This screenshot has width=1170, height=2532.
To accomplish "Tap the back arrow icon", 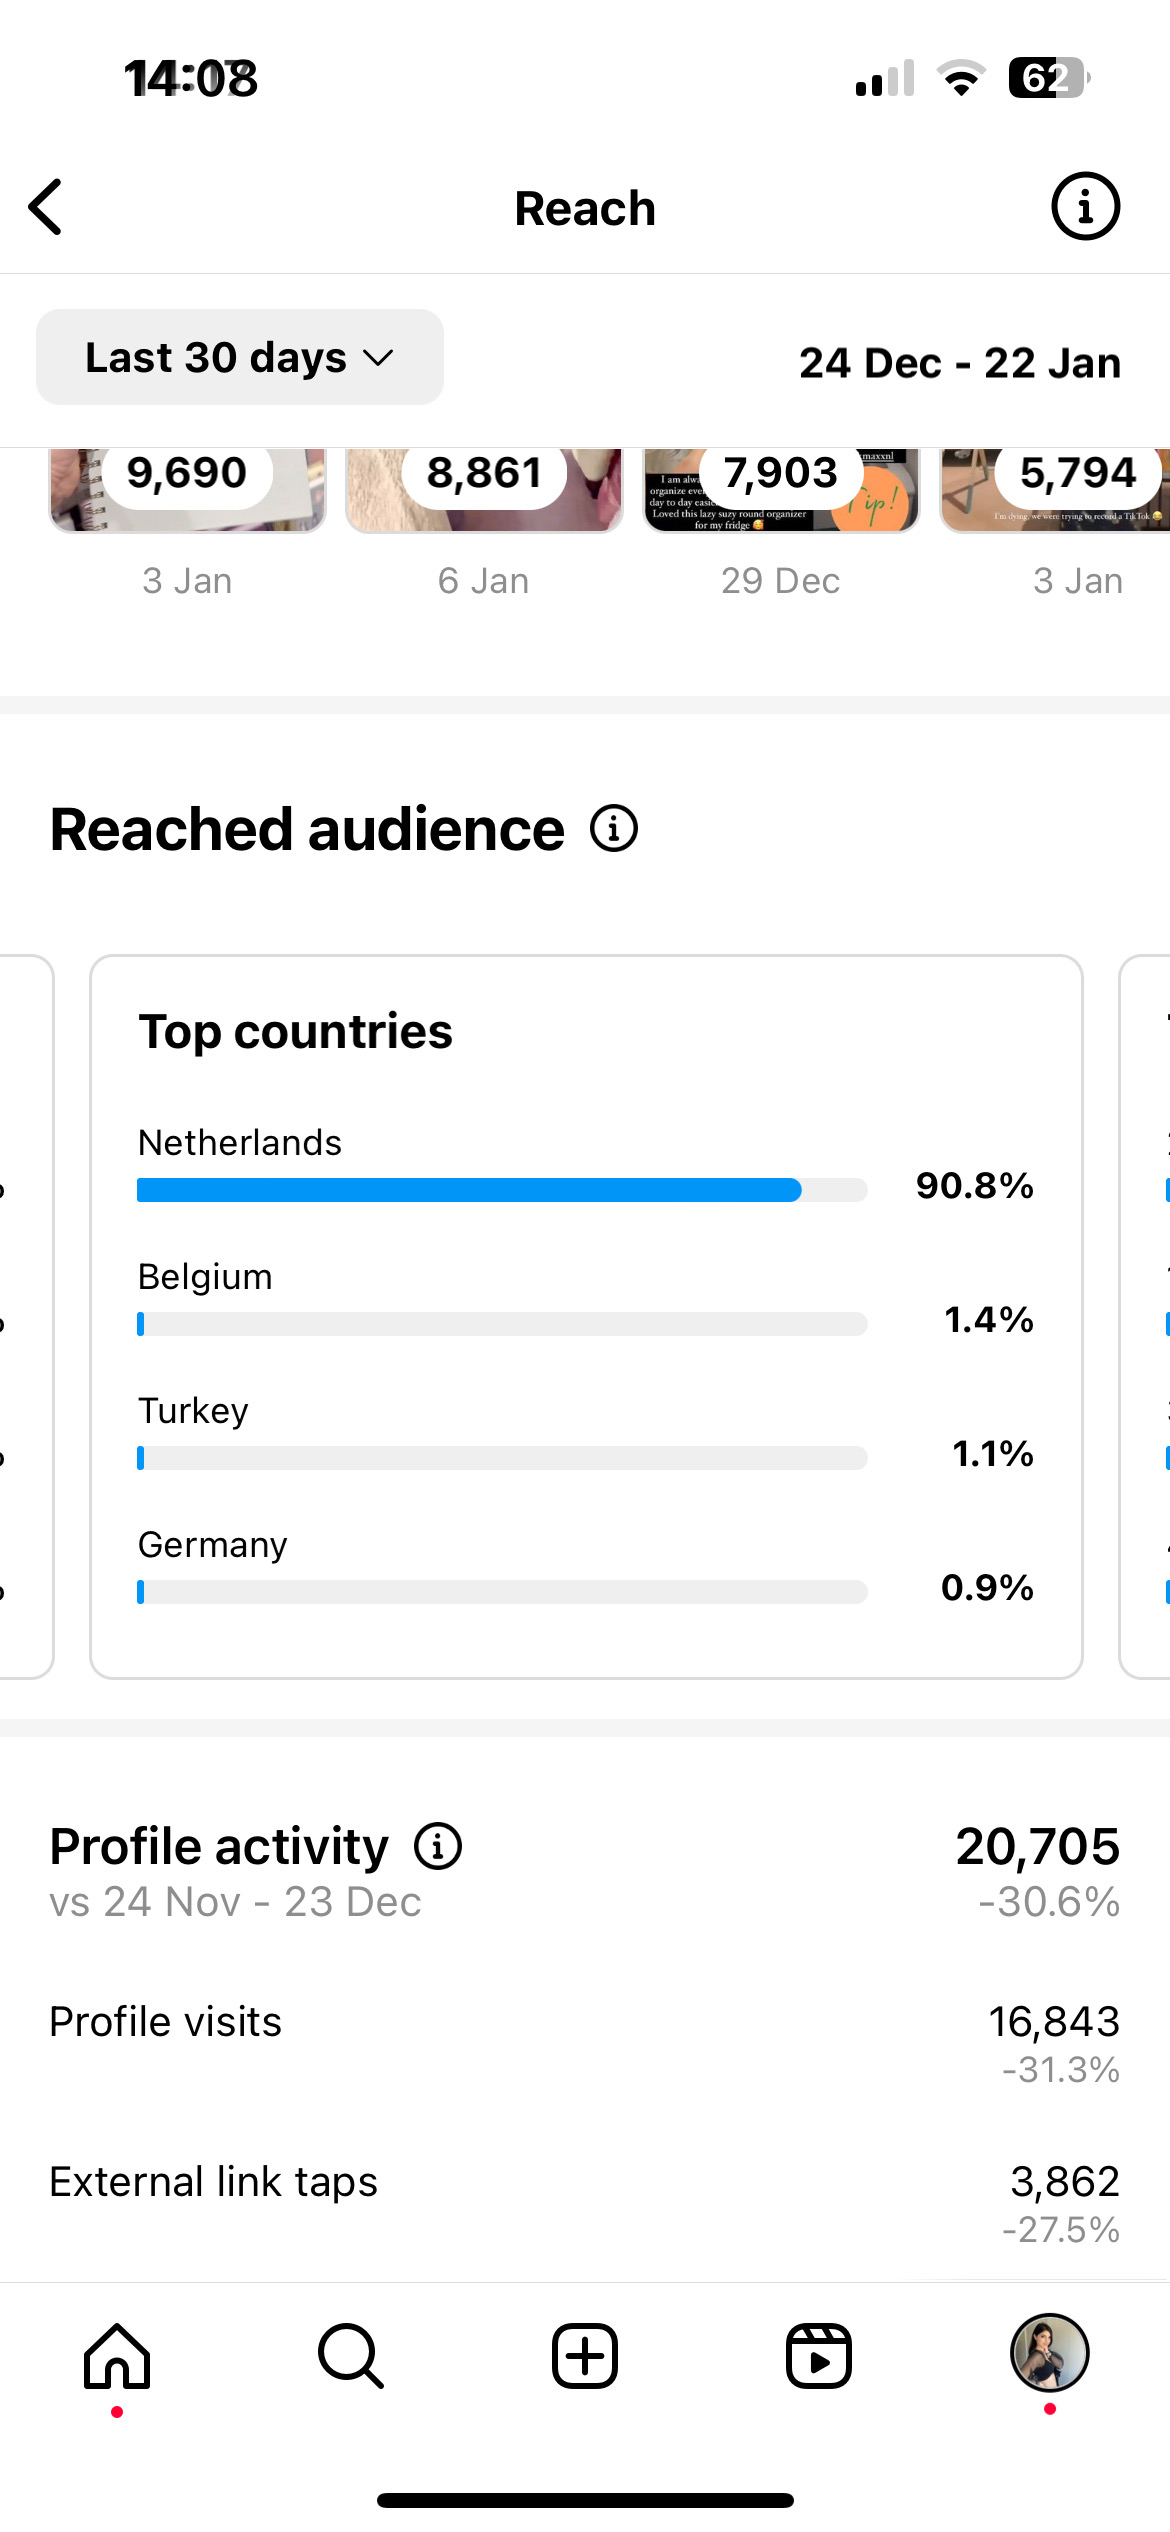I will pos(46,207).
